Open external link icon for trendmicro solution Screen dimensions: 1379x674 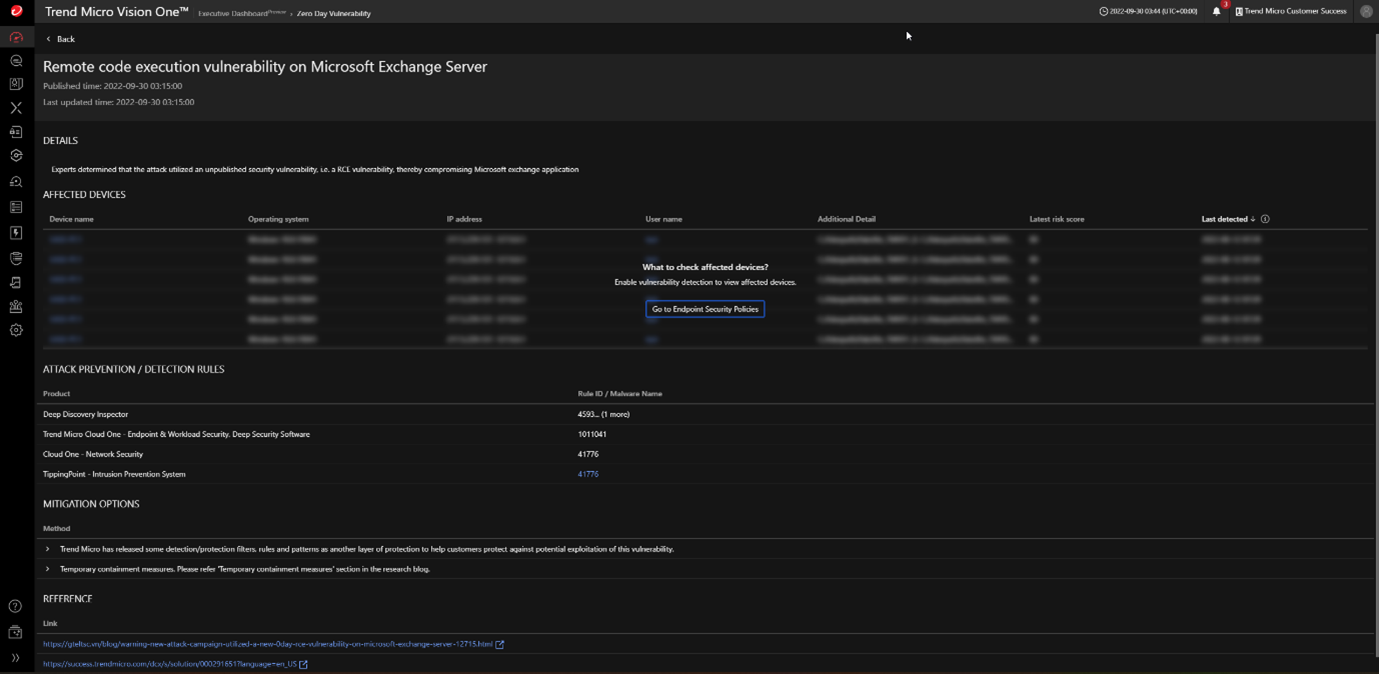pos(303,664)
